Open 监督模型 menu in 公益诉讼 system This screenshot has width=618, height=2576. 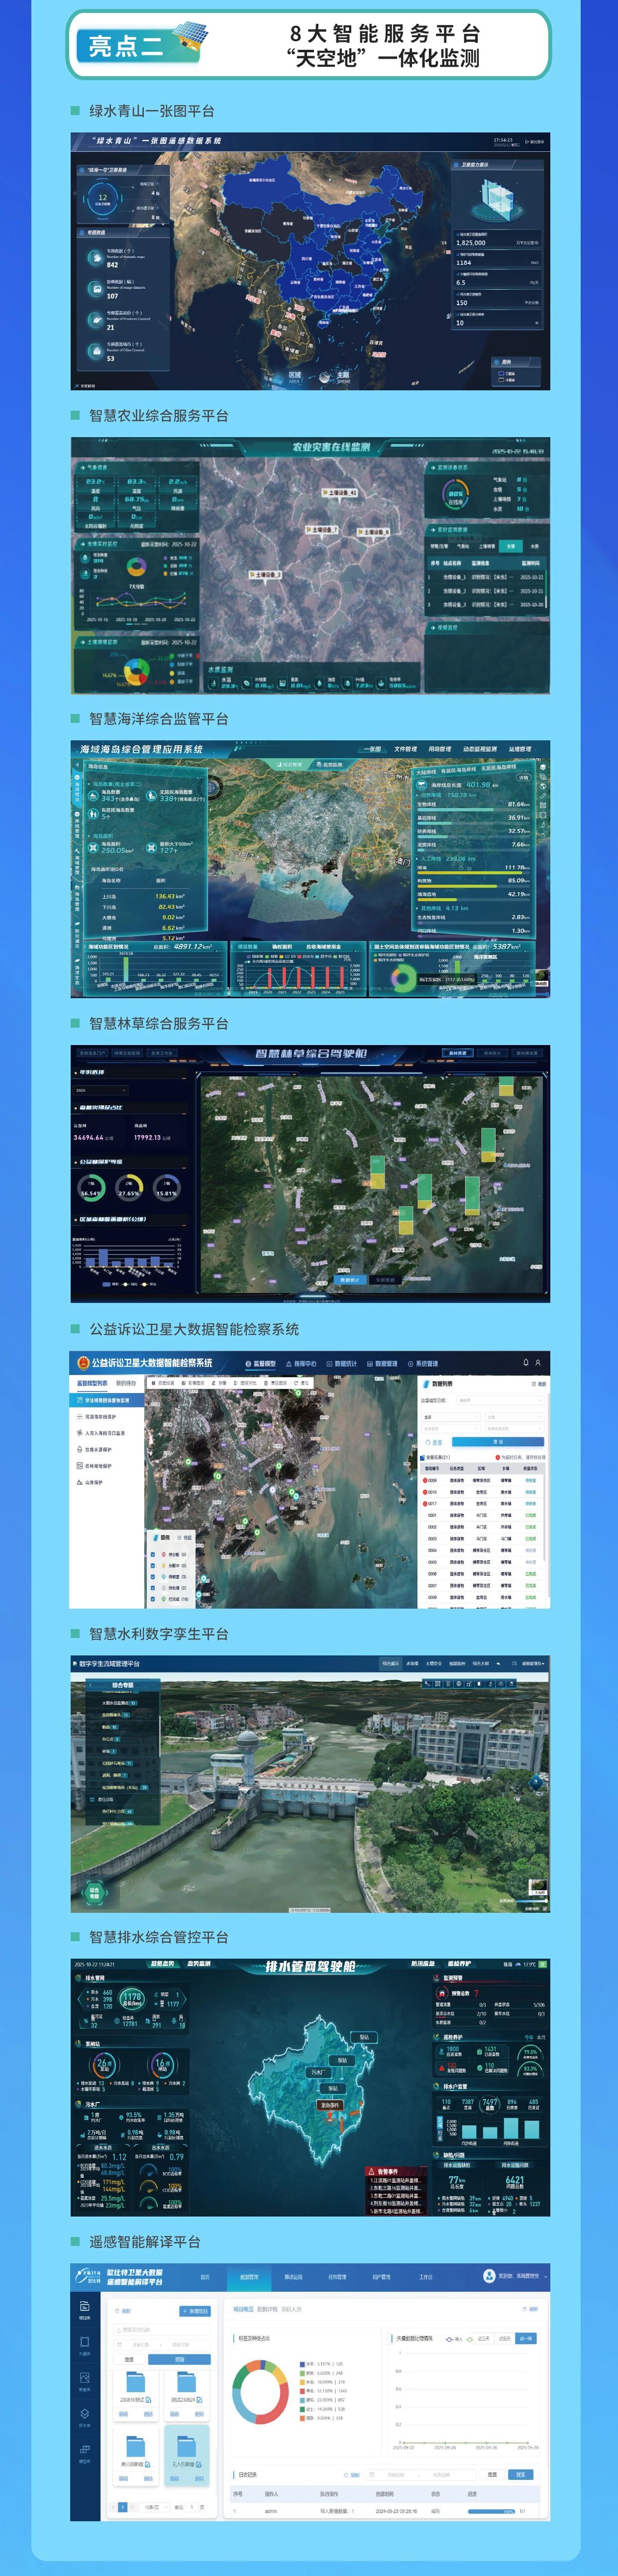coord(261,1363)
